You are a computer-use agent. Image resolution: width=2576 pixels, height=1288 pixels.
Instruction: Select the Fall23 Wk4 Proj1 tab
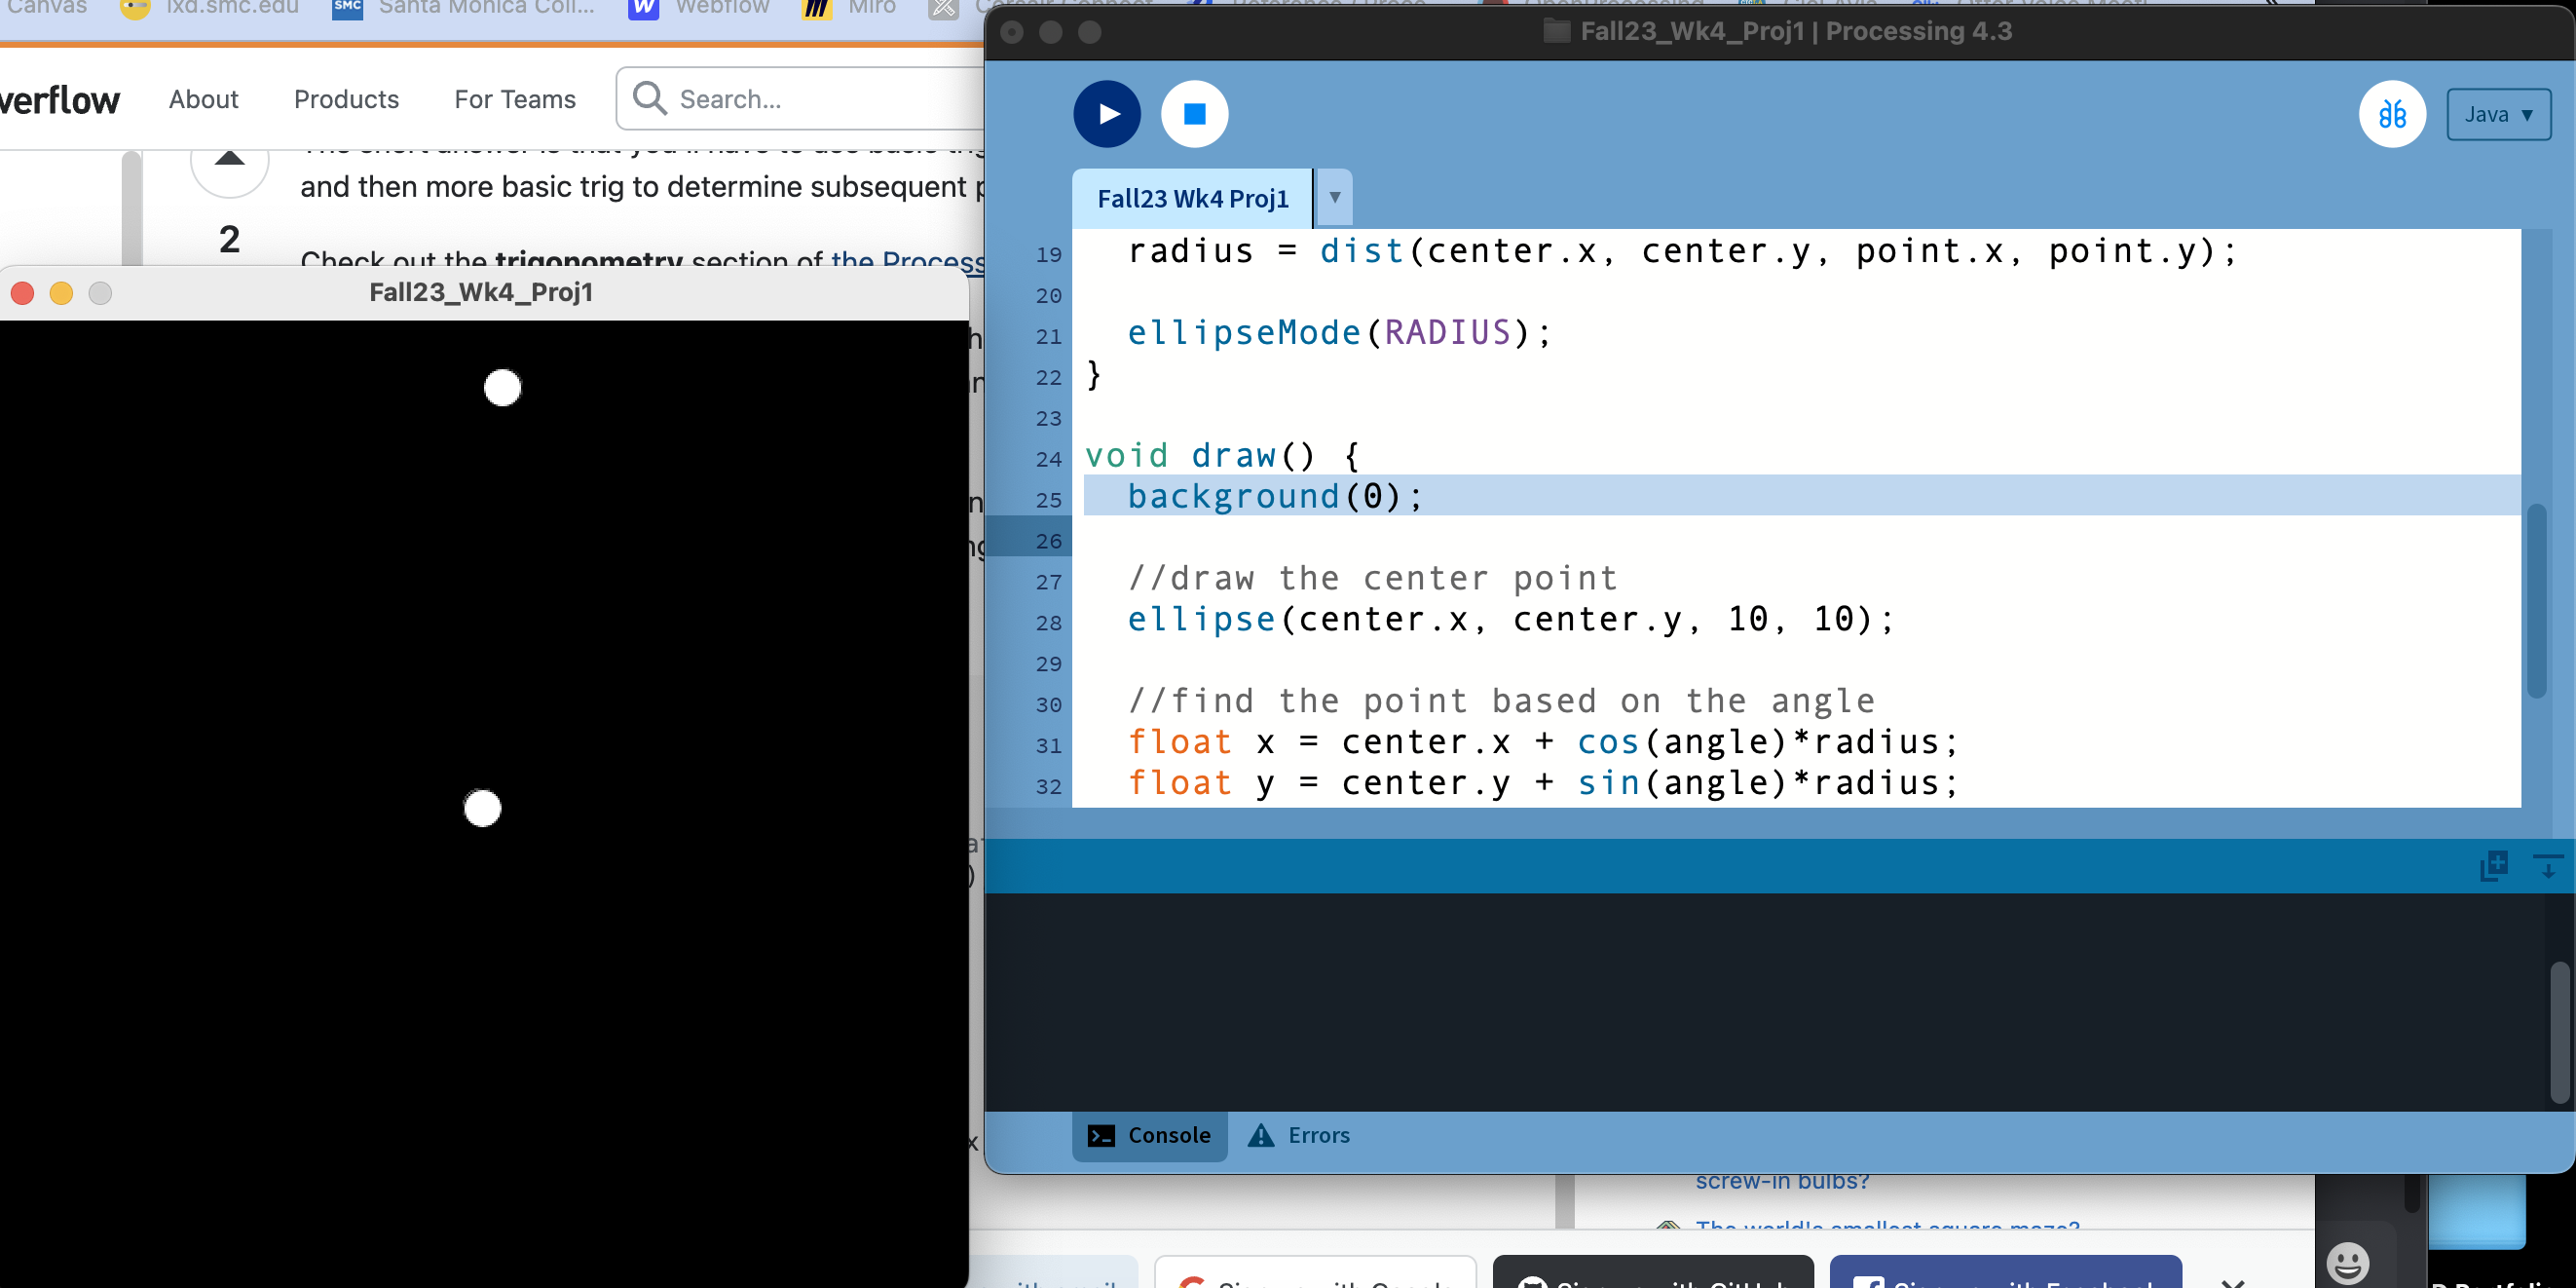click(x=1192, y=198)
